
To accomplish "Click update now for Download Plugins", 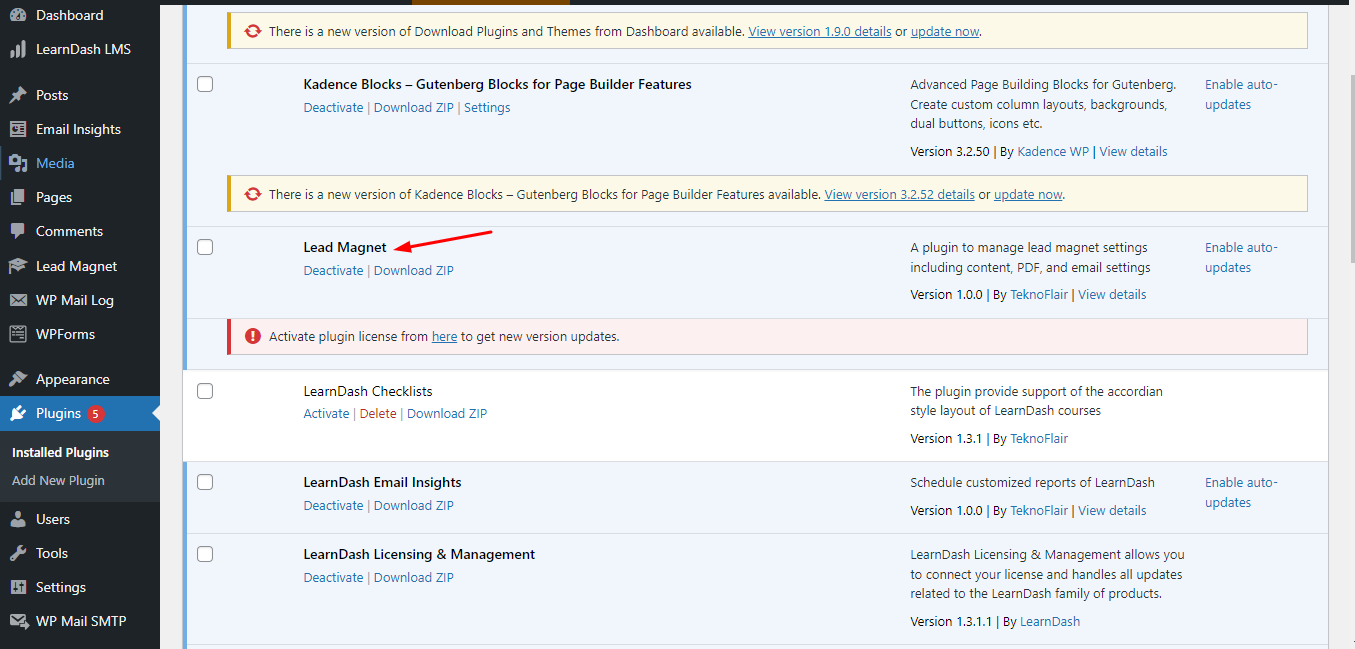I will [945, 31].
